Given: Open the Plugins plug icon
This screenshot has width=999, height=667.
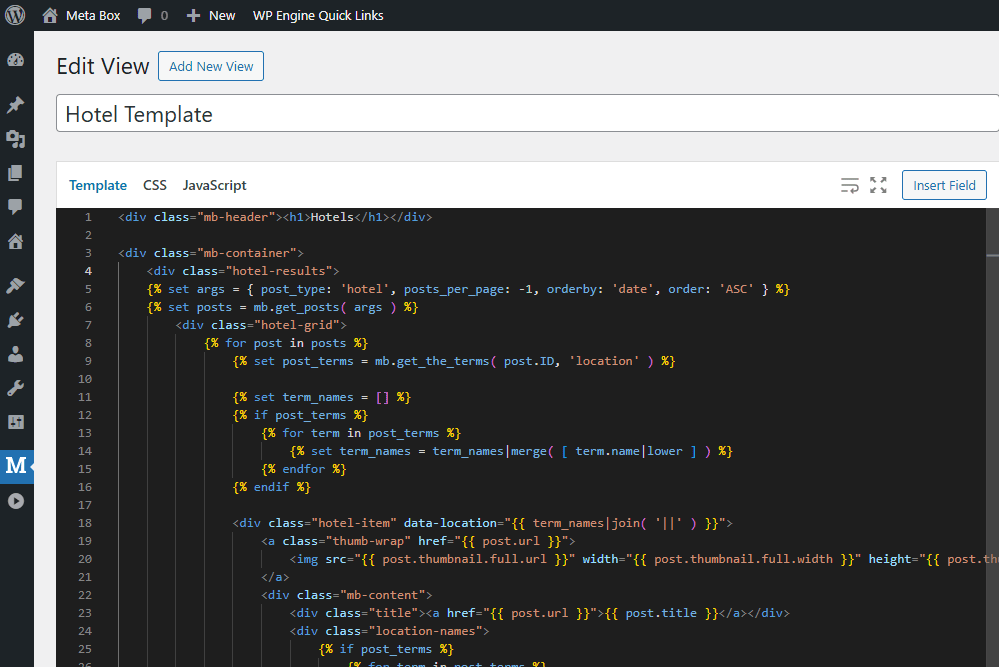Looking at the screenshot, I should [x=16, y=318].
